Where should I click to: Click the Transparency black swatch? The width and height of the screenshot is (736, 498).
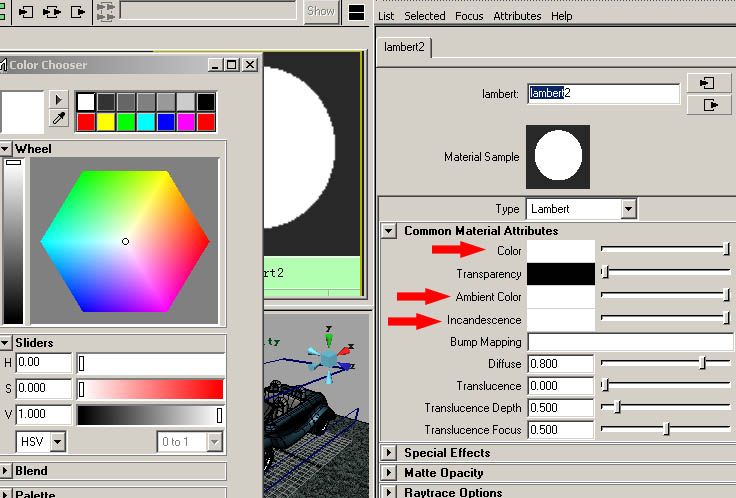tap(561, 274)
